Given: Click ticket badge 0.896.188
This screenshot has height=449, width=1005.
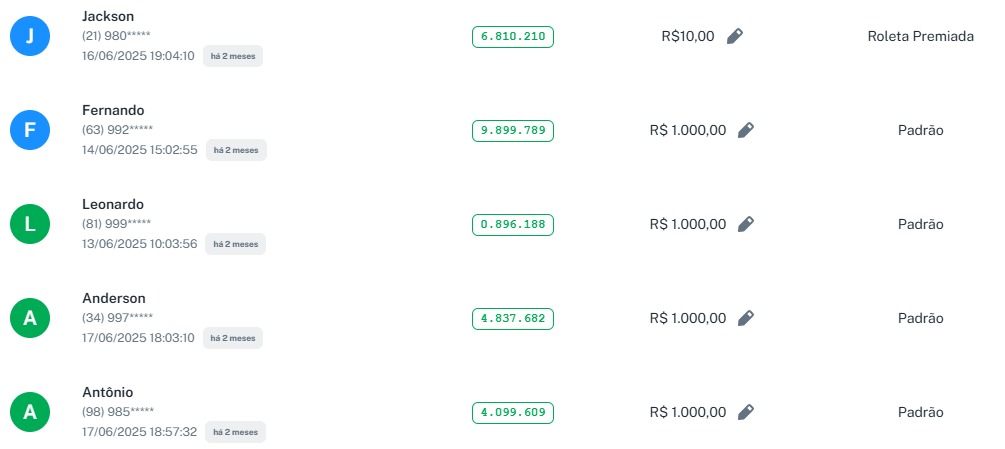Looking at the screenshot, I should coord(513,224).
